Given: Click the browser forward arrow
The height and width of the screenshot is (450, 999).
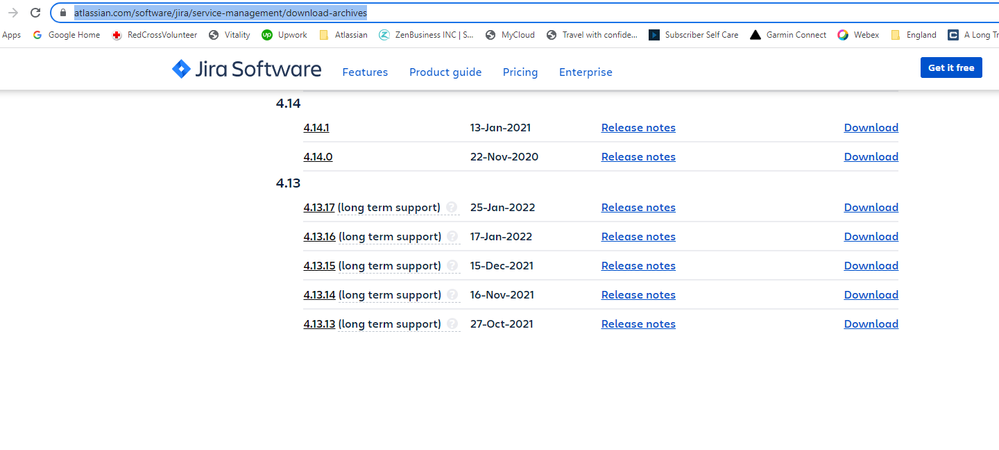Looking at the screenshot, I should point(13,13).
